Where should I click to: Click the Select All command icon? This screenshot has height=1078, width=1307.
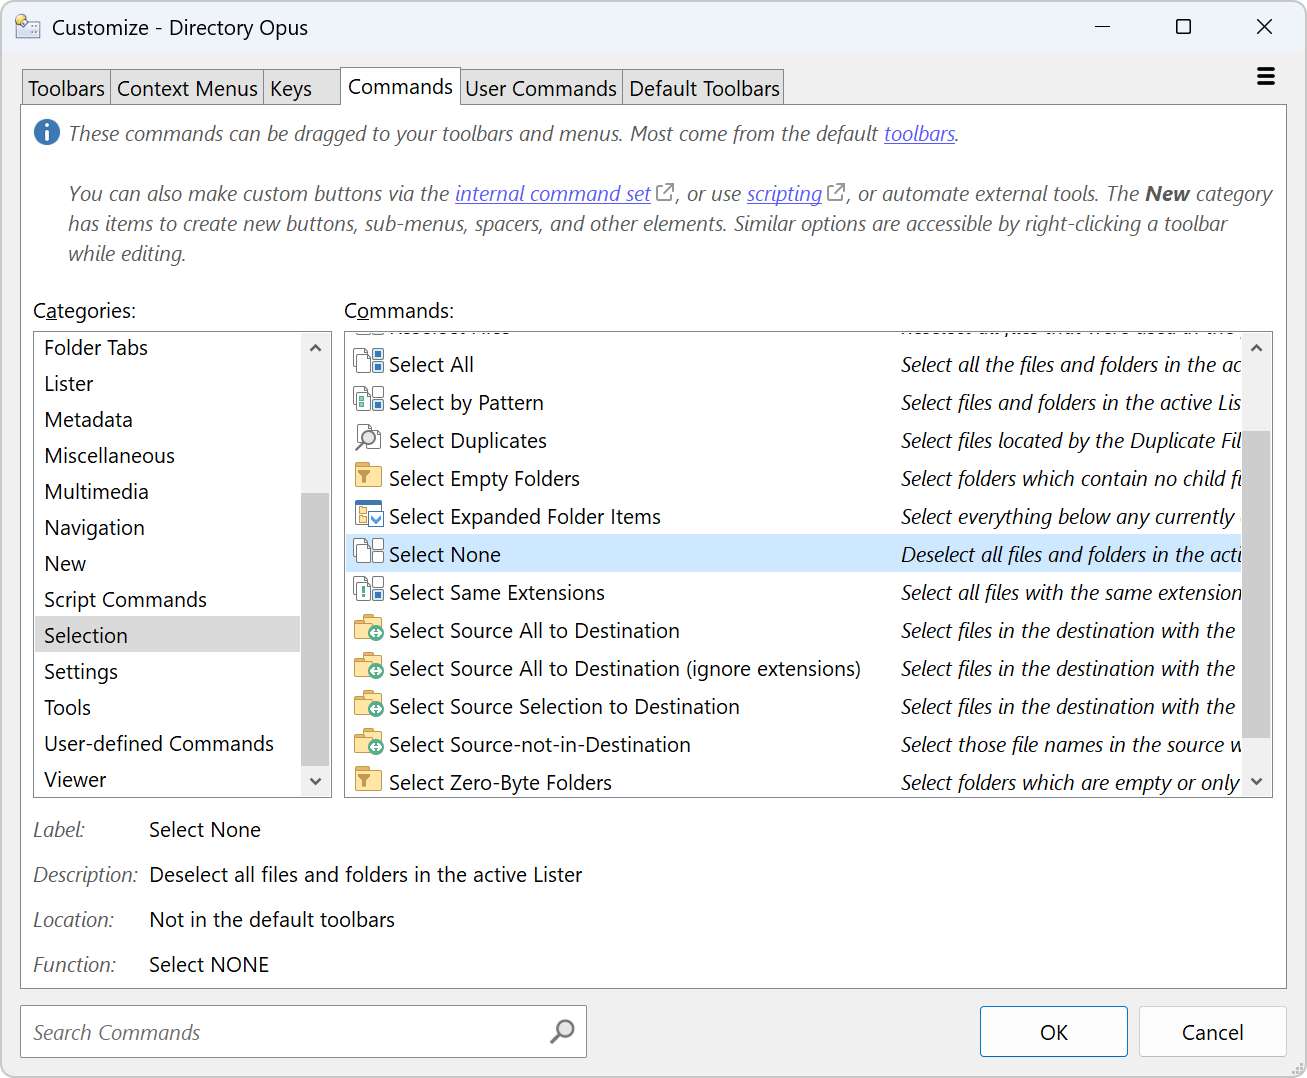(x=369, y=361)
